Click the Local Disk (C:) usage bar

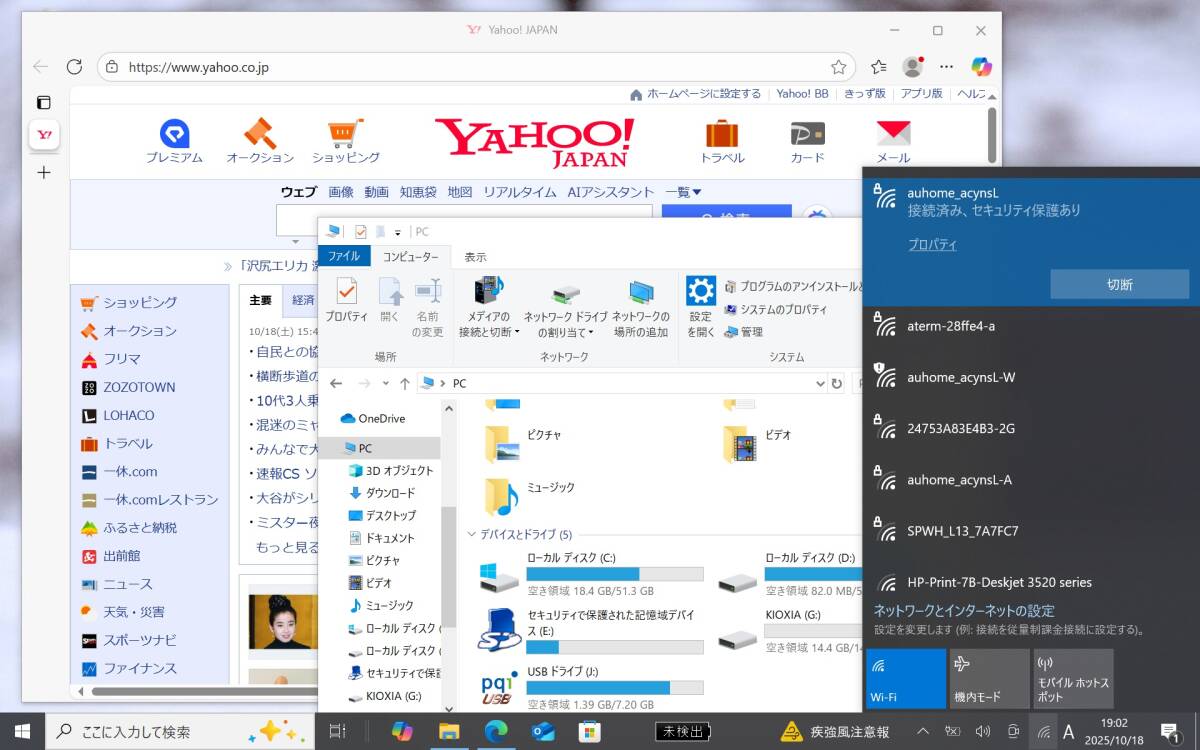[x=614, y=574]
